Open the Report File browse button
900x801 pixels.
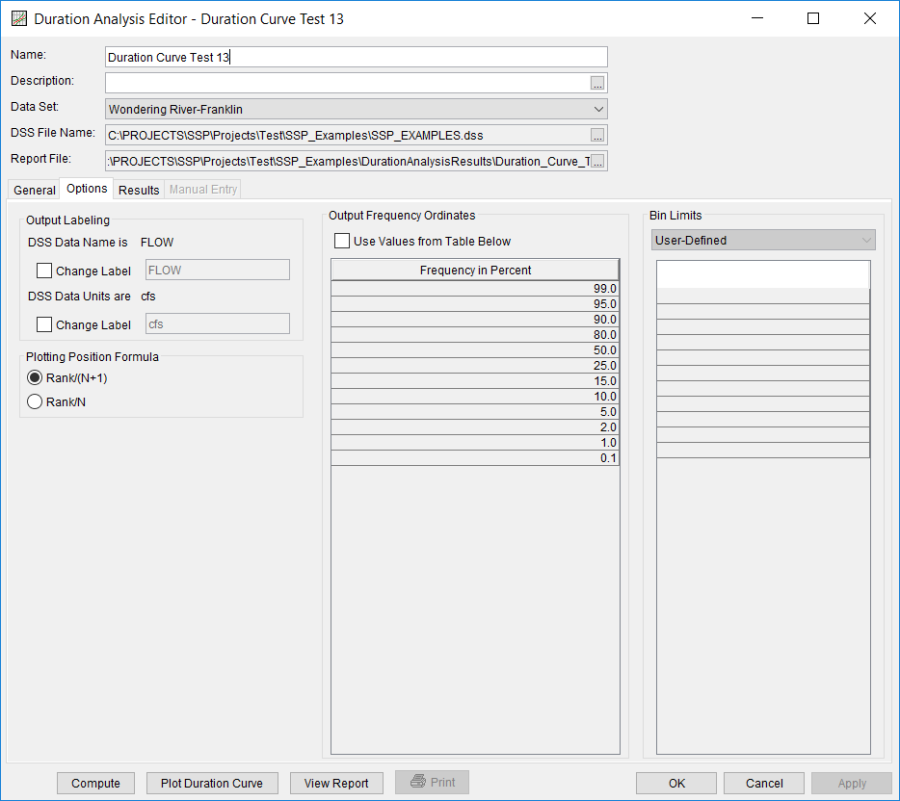pyautogui.click(x=598, y=161)
